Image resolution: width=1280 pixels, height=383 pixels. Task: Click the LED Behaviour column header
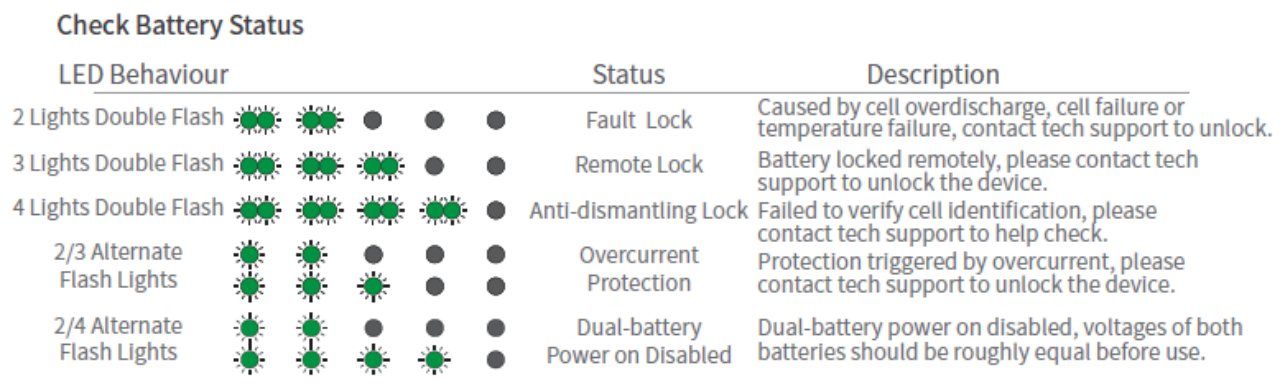(144, 75)
